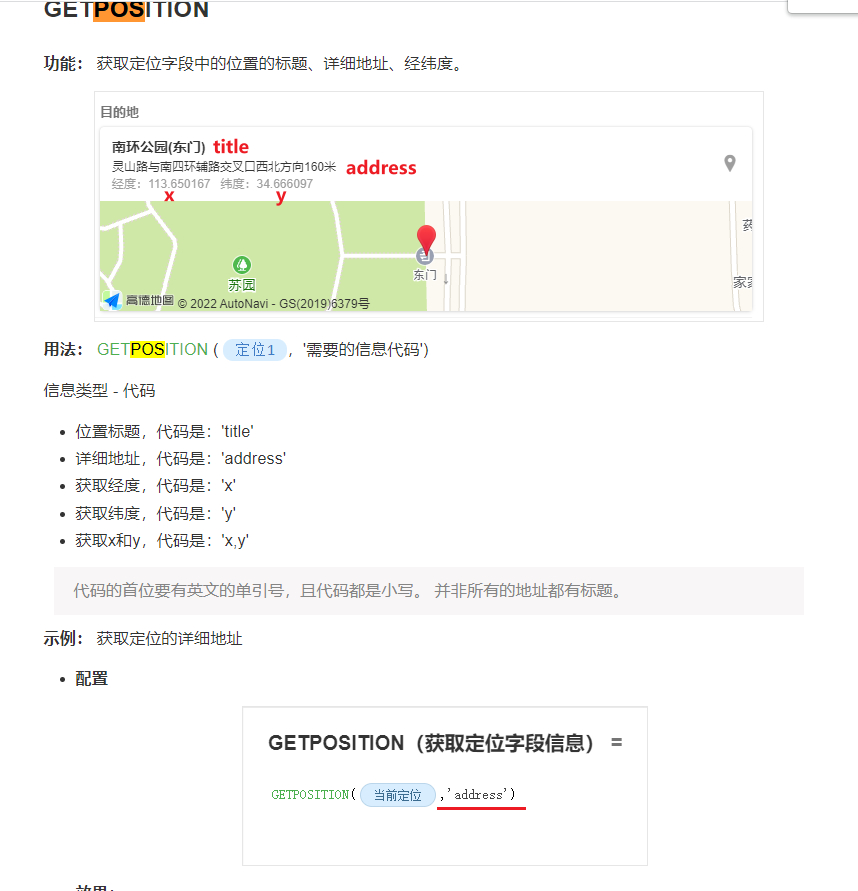Click the green 苏园 park icon on map
This screenshot has width=858, height=891.
pos(242,265)
